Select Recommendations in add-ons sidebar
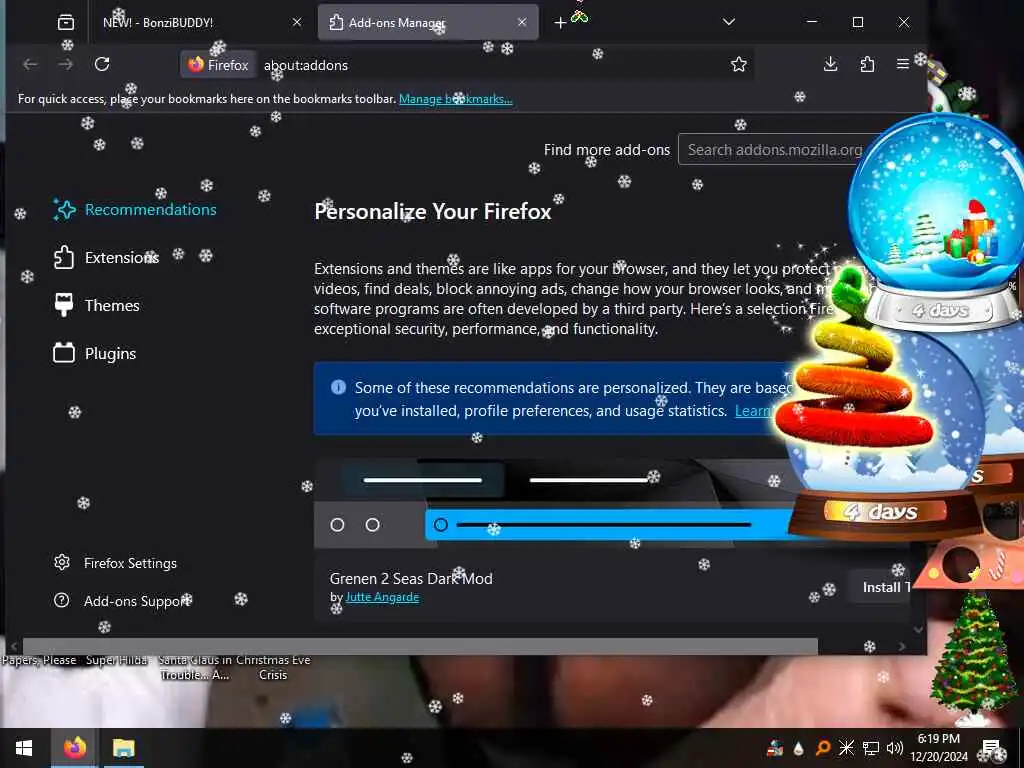The width and height of the screenshot is (1024, 768). 135,210
